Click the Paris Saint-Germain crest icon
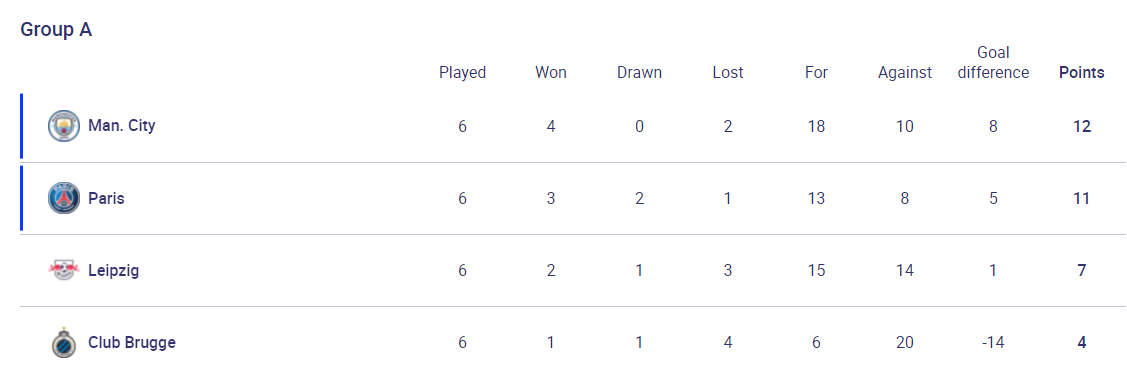This screenshot has height=392, width=1127. click(x=64, y=198)
